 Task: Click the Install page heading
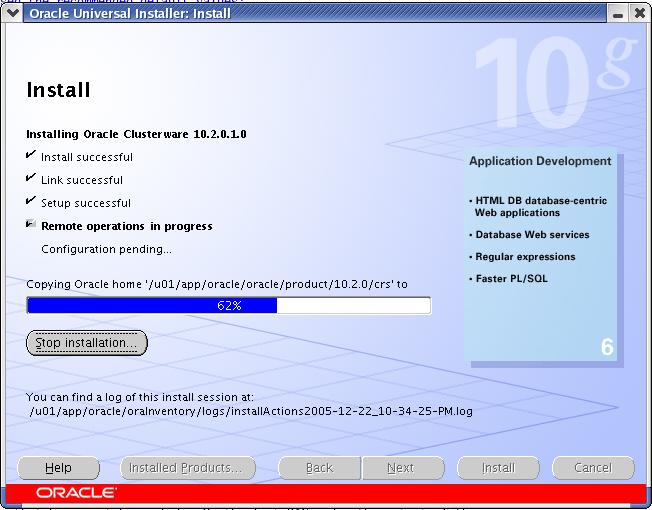tap(58, 90)
